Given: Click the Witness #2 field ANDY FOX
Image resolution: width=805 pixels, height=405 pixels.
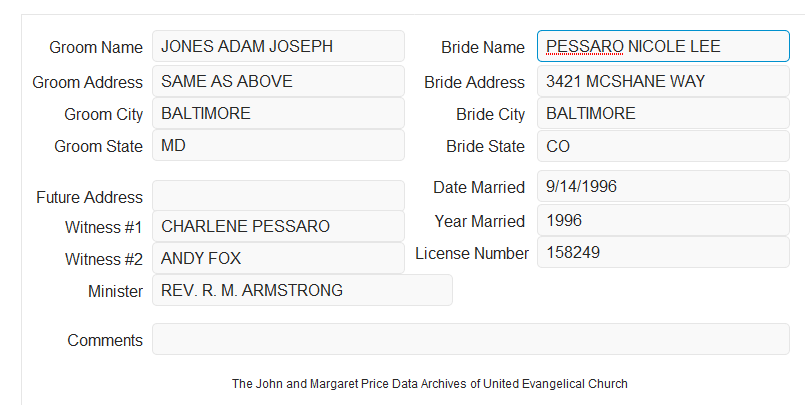Looking at the screenshot, I should pyautogui.click(x=278, y=258).
